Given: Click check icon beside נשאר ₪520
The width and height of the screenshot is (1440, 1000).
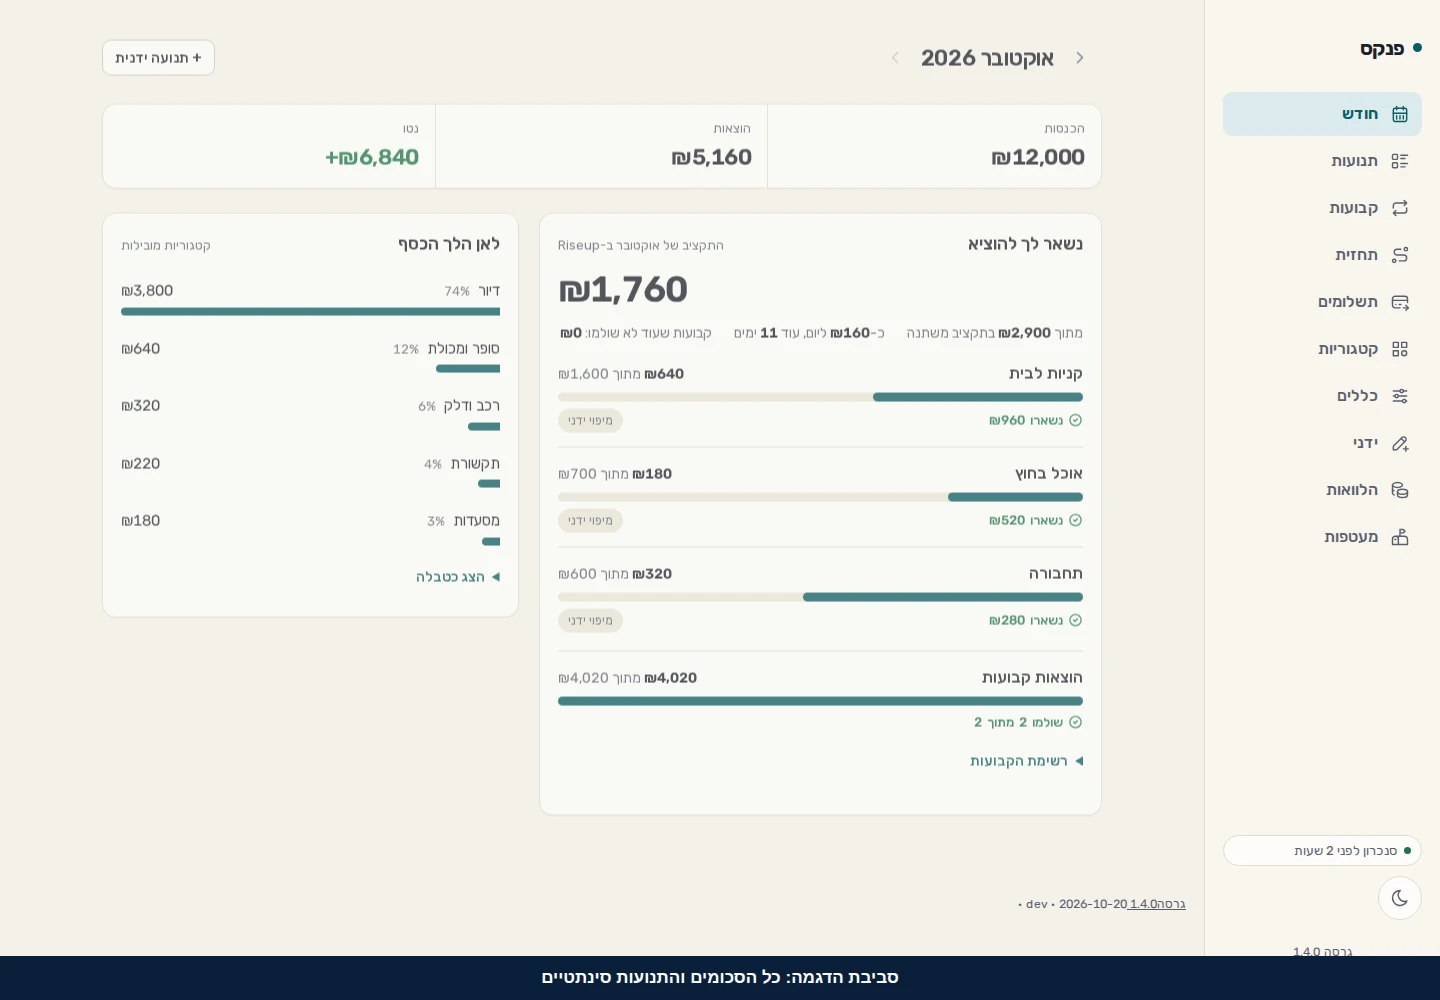Looking at the screenshot, I should (1076, 520).
